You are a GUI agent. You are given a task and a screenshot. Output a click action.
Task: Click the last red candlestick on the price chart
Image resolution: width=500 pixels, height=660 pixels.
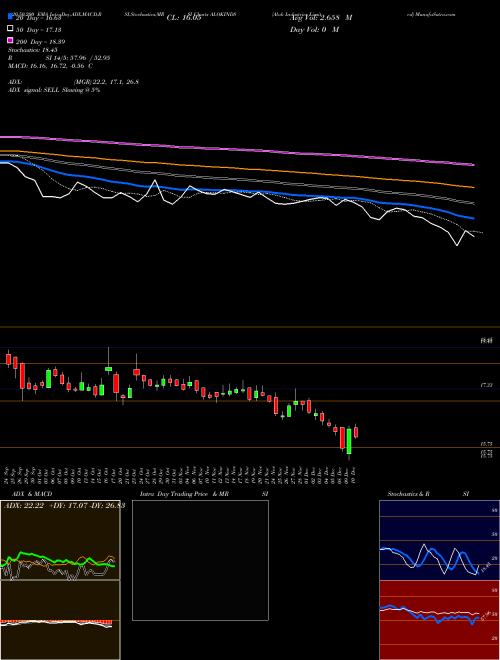[356, 432]
